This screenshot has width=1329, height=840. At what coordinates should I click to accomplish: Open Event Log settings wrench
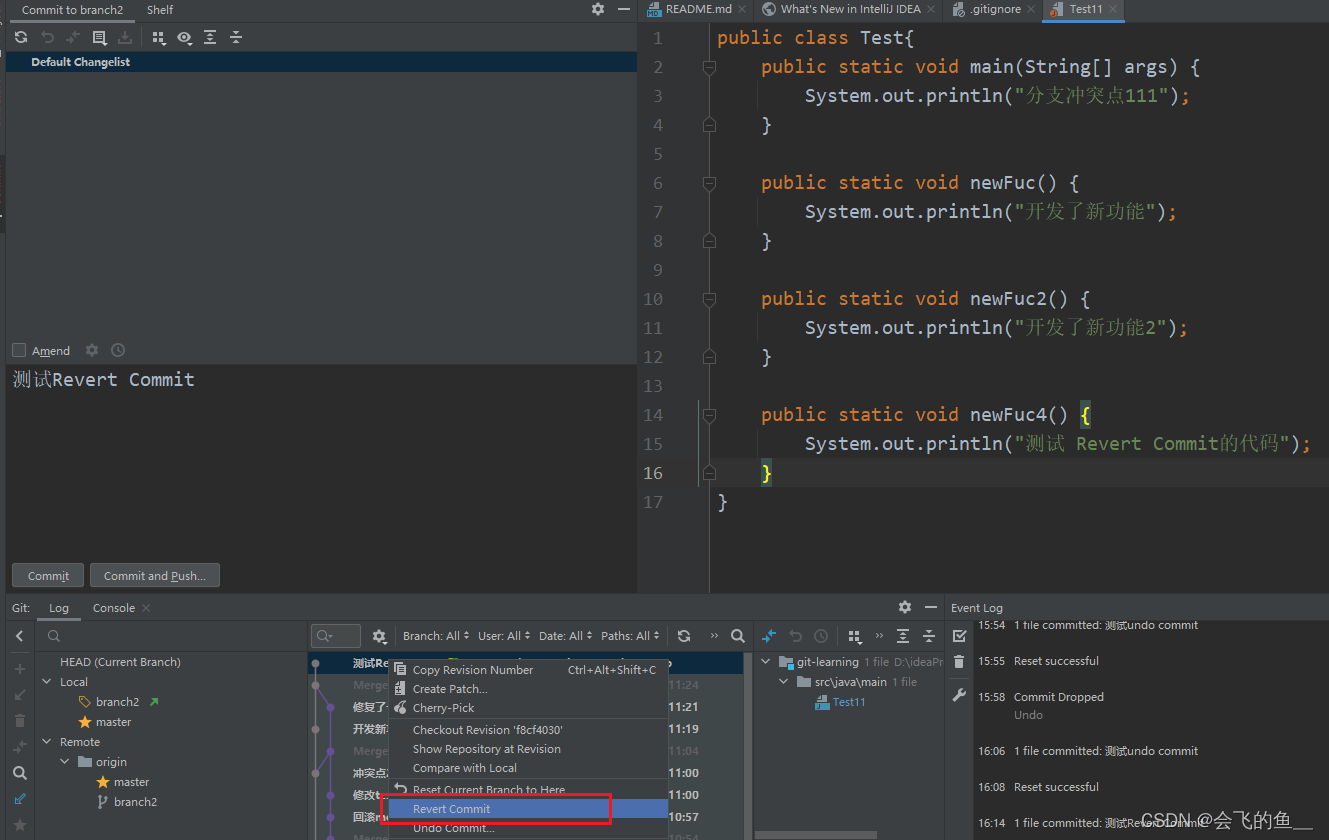click(x=959, y=695)
